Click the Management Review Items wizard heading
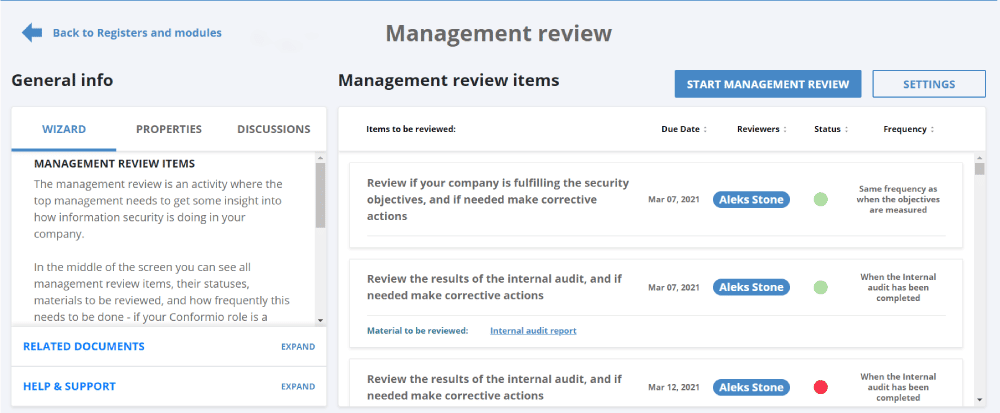 pos(114,164)
